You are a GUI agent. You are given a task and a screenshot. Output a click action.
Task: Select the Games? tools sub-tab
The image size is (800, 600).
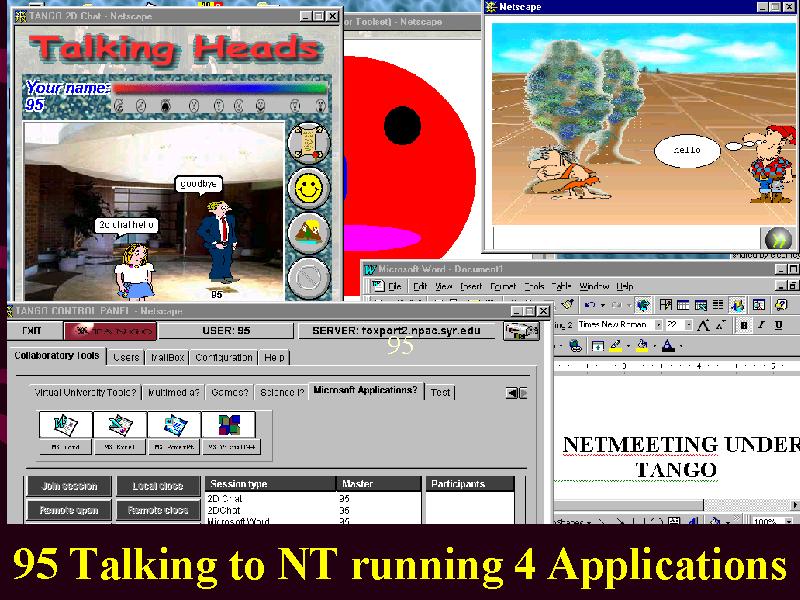pos(230,392)
